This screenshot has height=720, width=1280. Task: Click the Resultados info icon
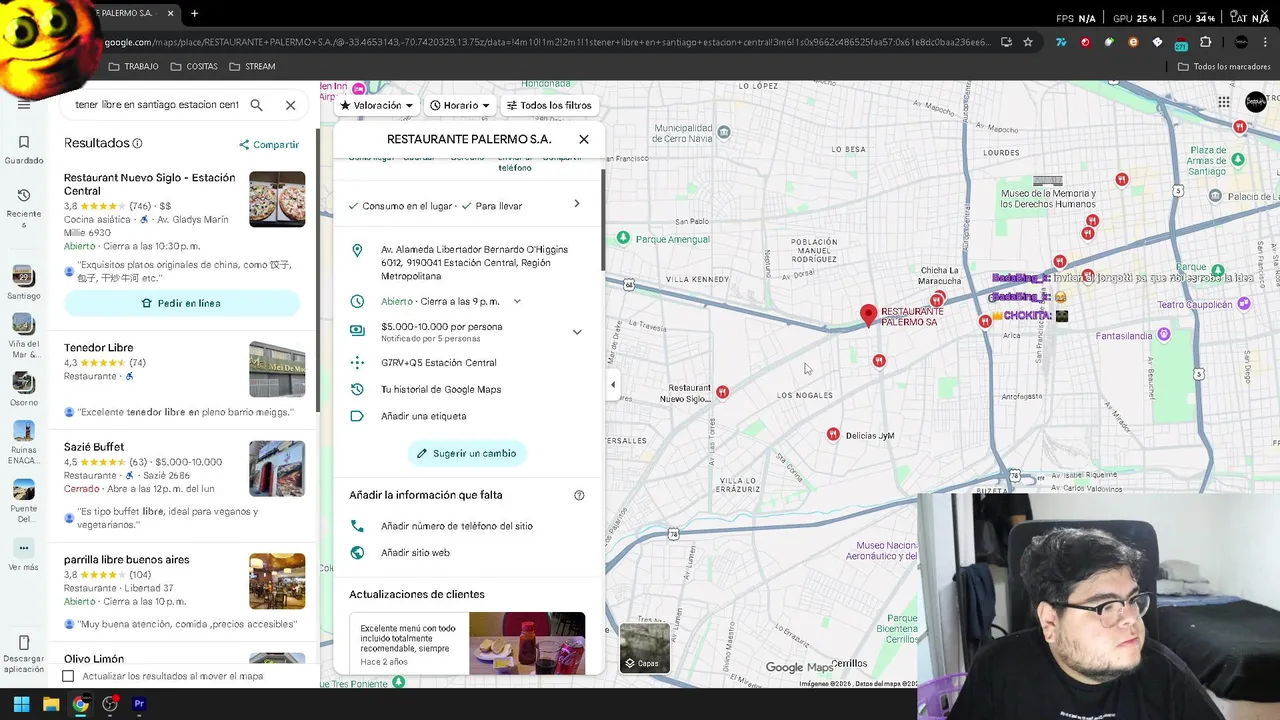(x=137, y=143)
